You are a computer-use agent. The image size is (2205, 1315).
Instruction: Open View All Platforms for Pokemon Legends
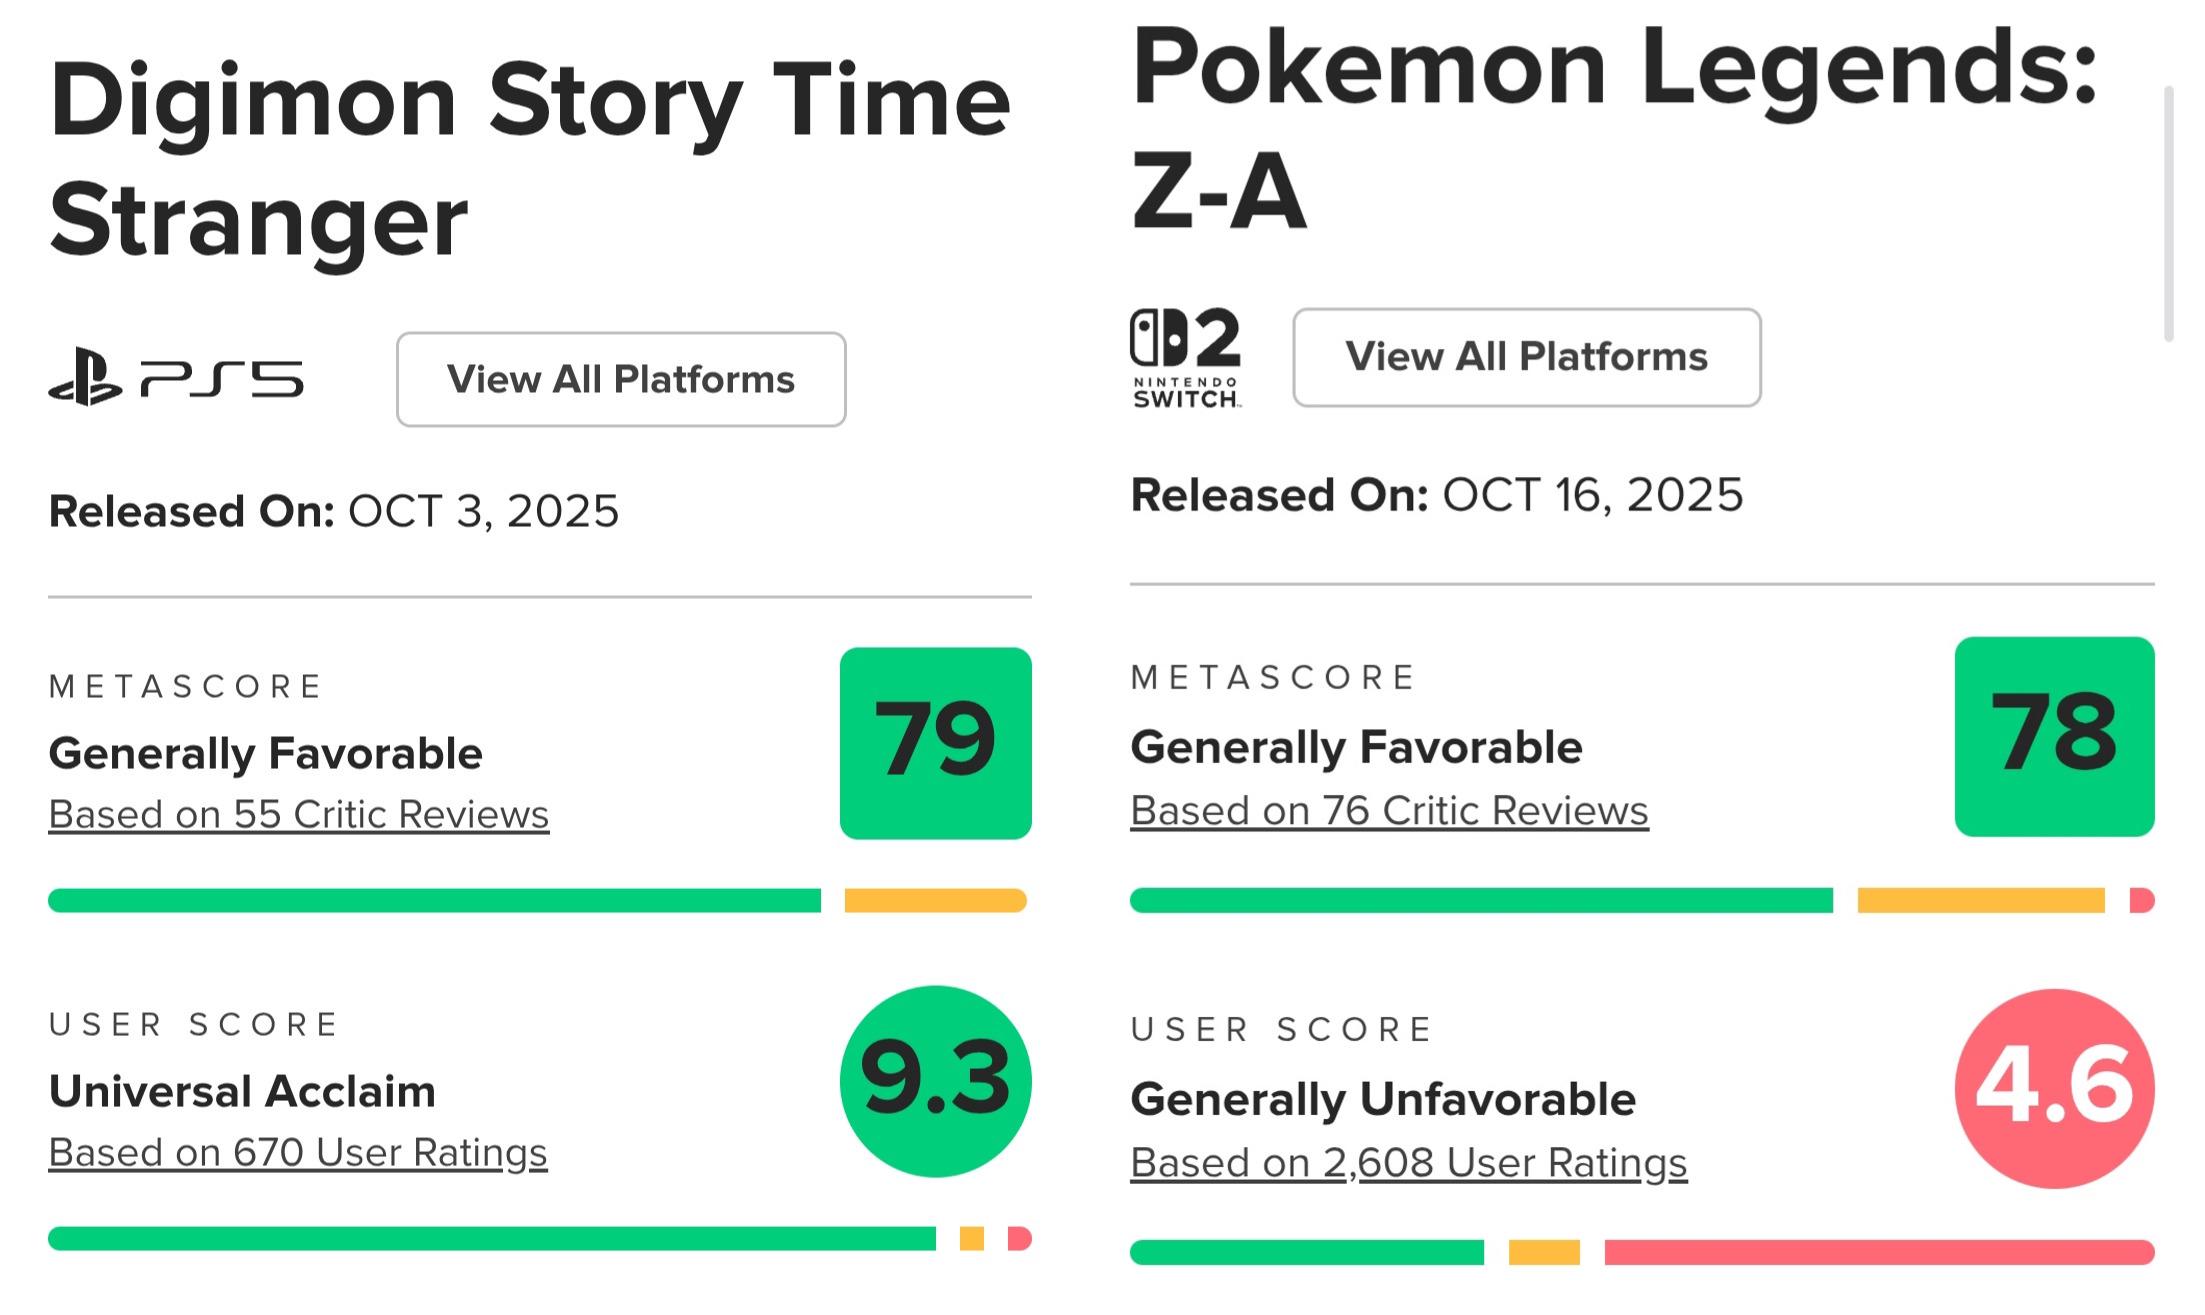[x=1526, y=357]
